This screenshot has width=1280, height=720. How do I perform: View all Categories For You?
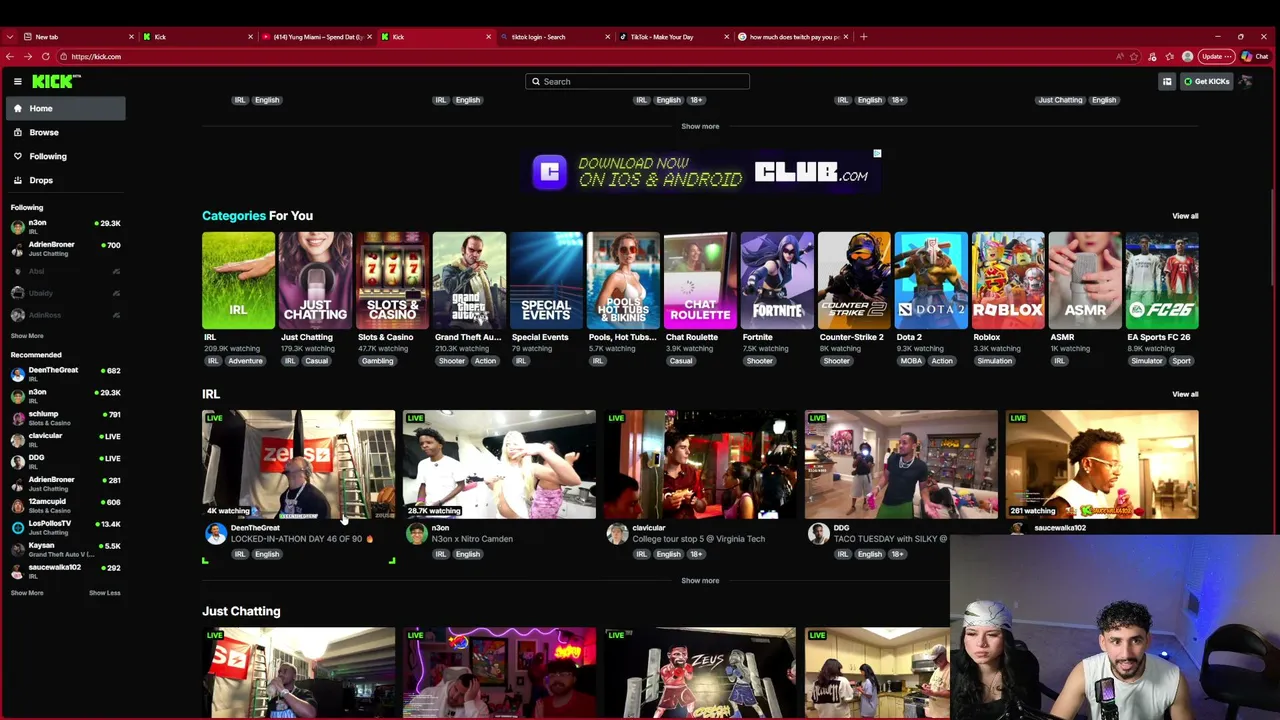[1185, 216]
